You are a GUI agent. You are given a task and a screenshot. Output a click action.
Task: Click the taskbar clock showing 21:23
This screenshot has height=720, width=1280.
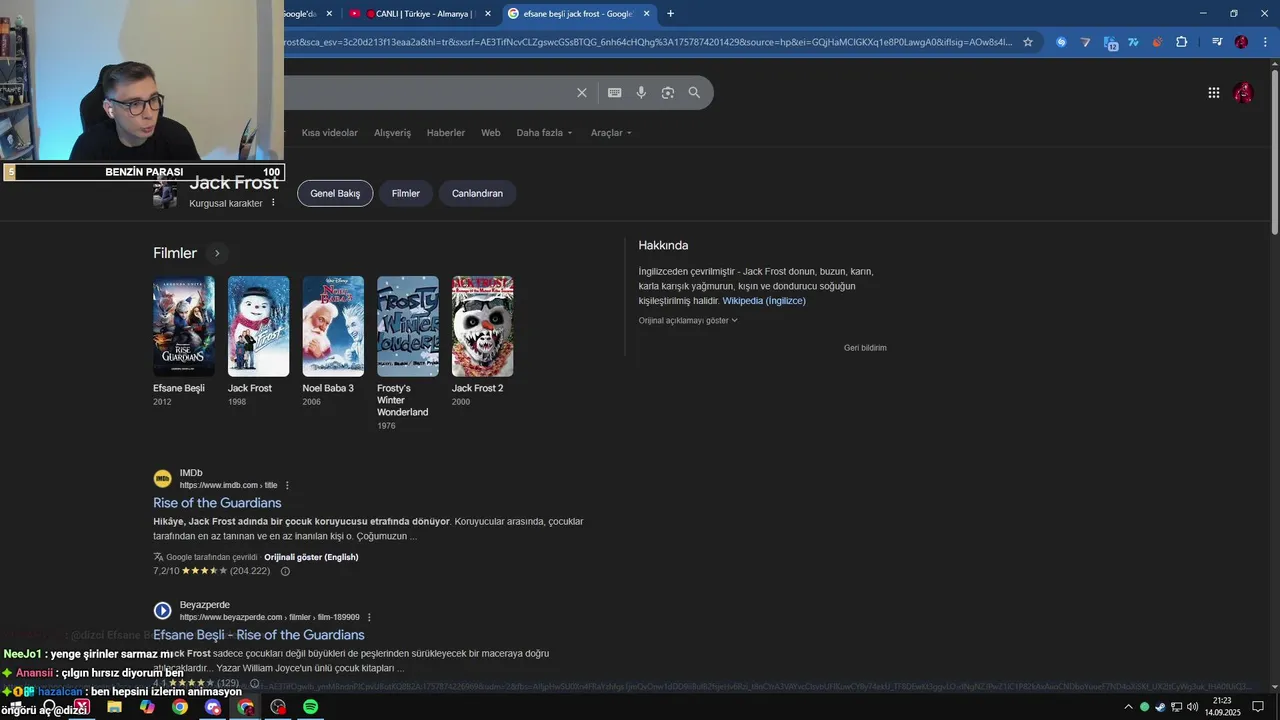(x=1221, y=707)
